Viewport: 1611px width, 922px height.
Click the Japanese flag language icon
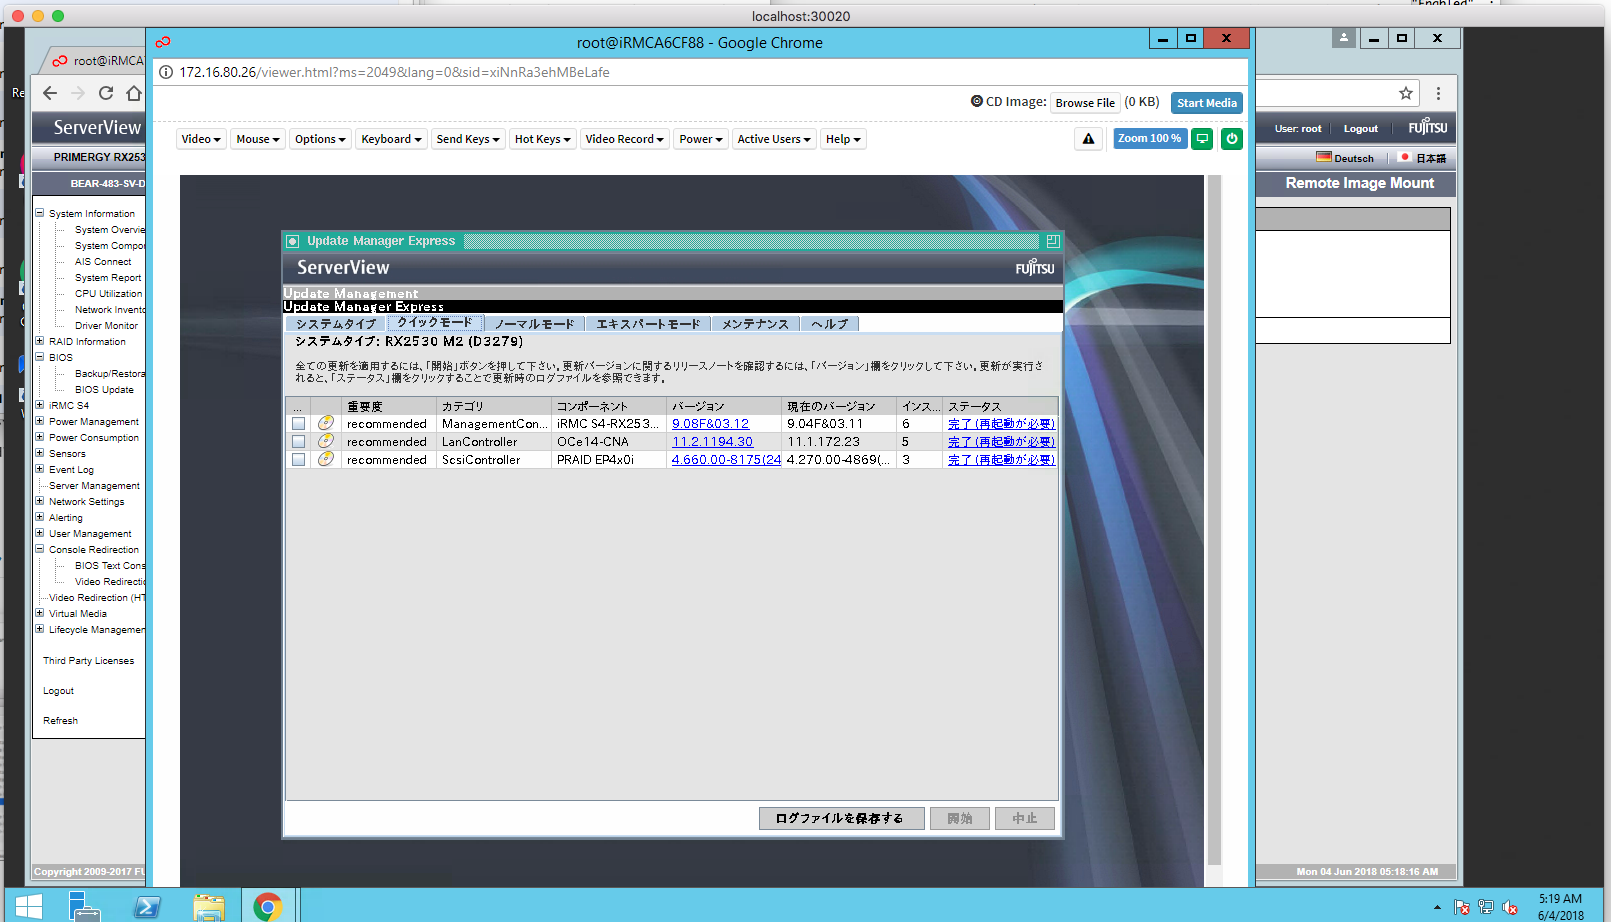tap(1404, 157)
